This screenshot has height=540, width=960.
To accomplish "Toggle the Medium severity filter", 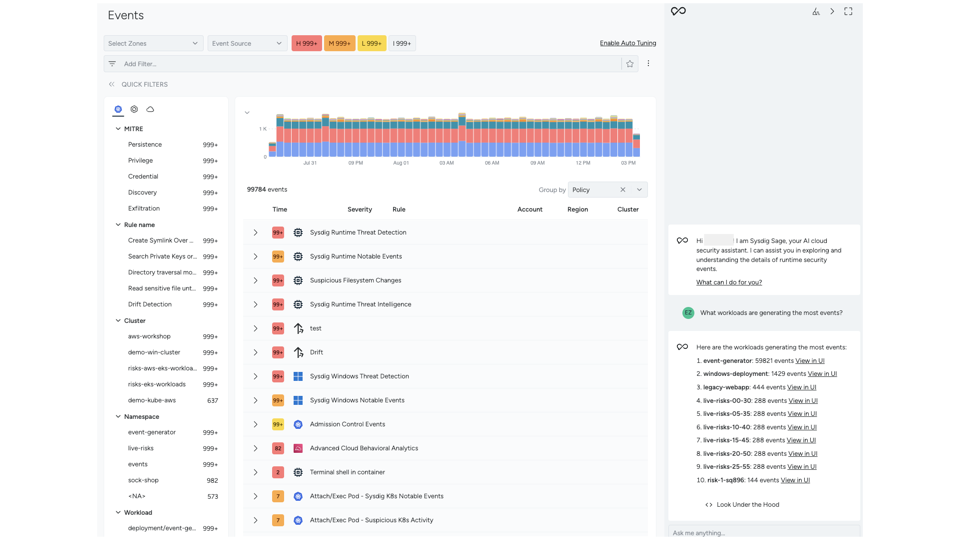I will pyautogui.click(x=339, y=44).
